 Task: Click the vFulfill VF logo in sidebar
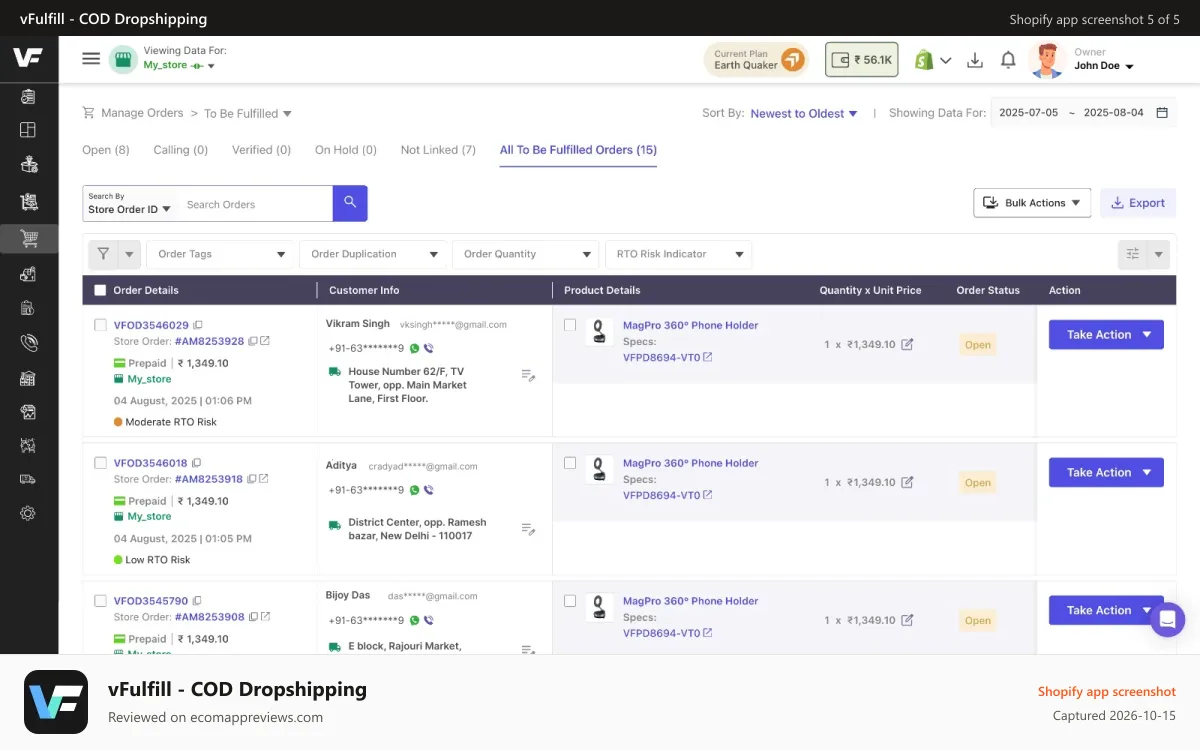click(x=28, y=58)
